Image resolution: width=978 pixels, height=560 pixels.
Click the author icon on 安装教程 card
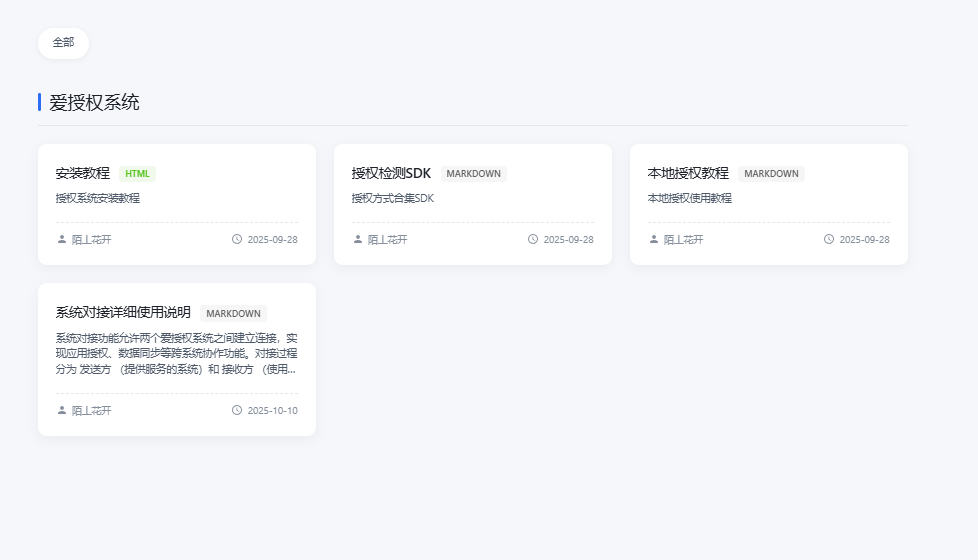coord(62,240)
